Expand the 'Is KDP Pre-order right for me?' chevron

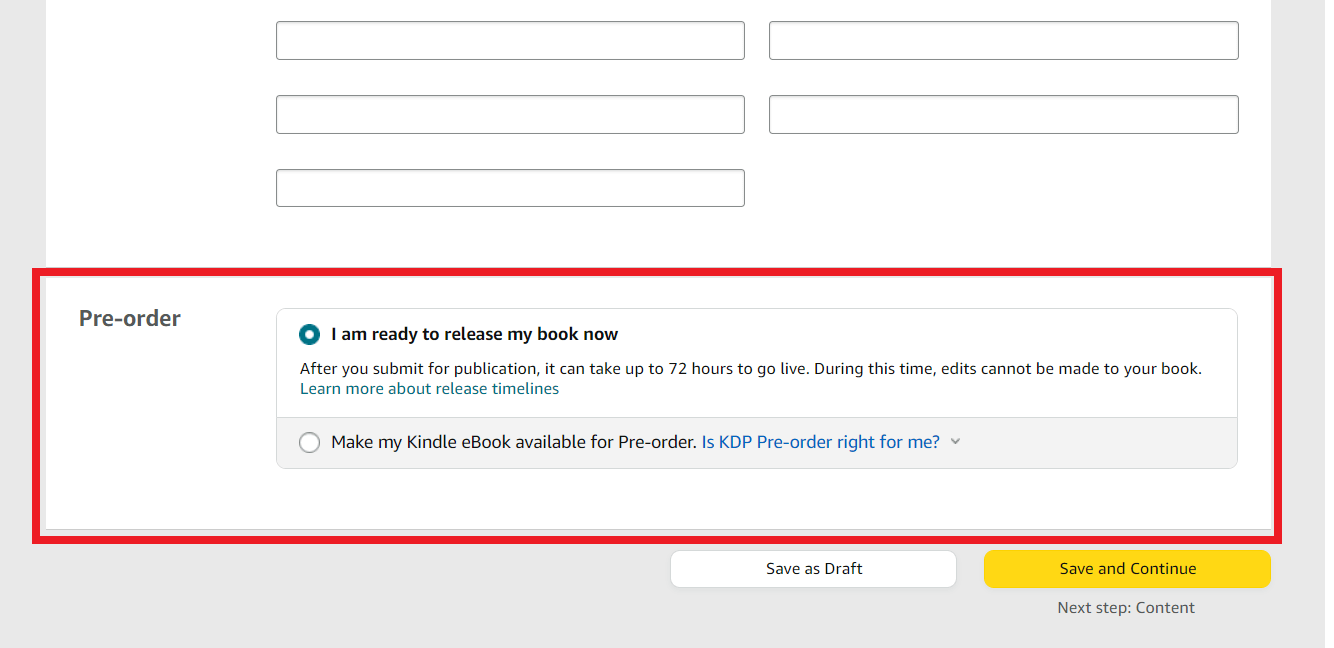(955, 441)
